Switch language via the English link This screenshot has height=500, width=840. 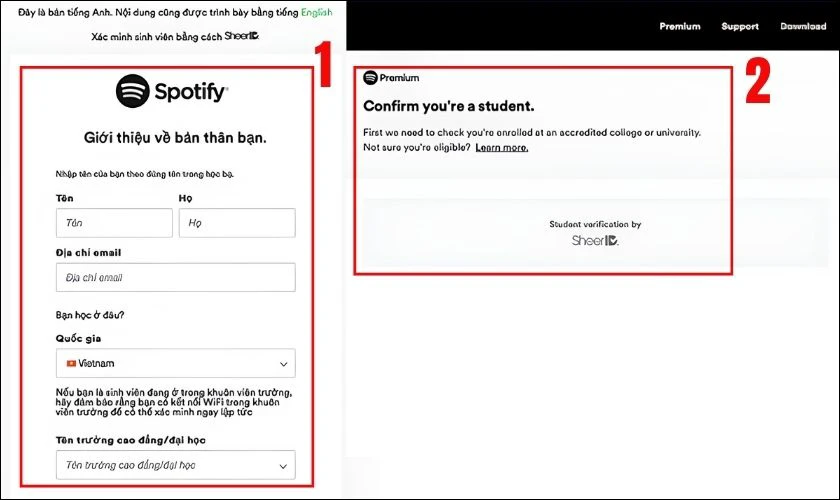316,12
